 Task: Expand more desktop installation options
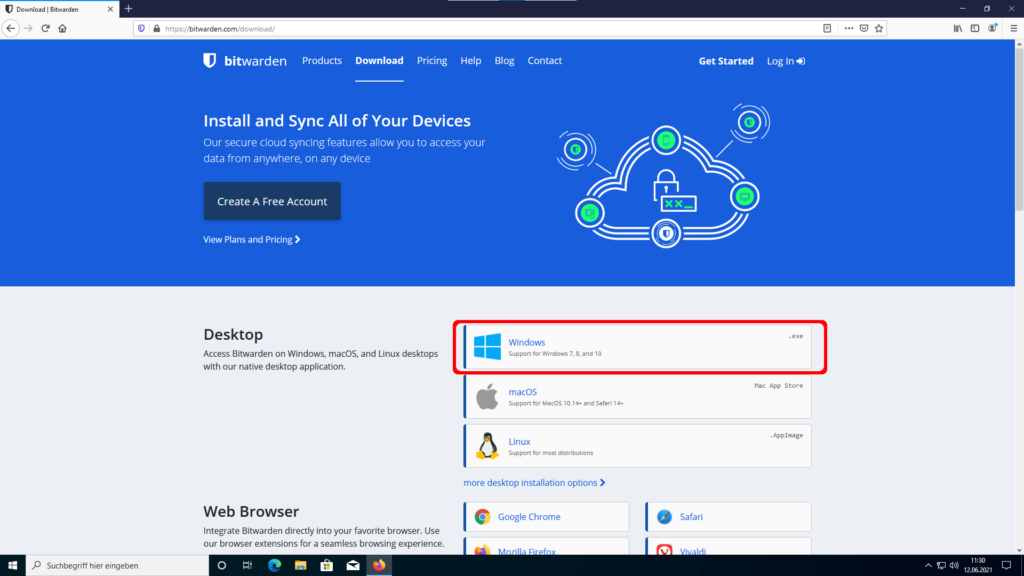coord(534,483)
